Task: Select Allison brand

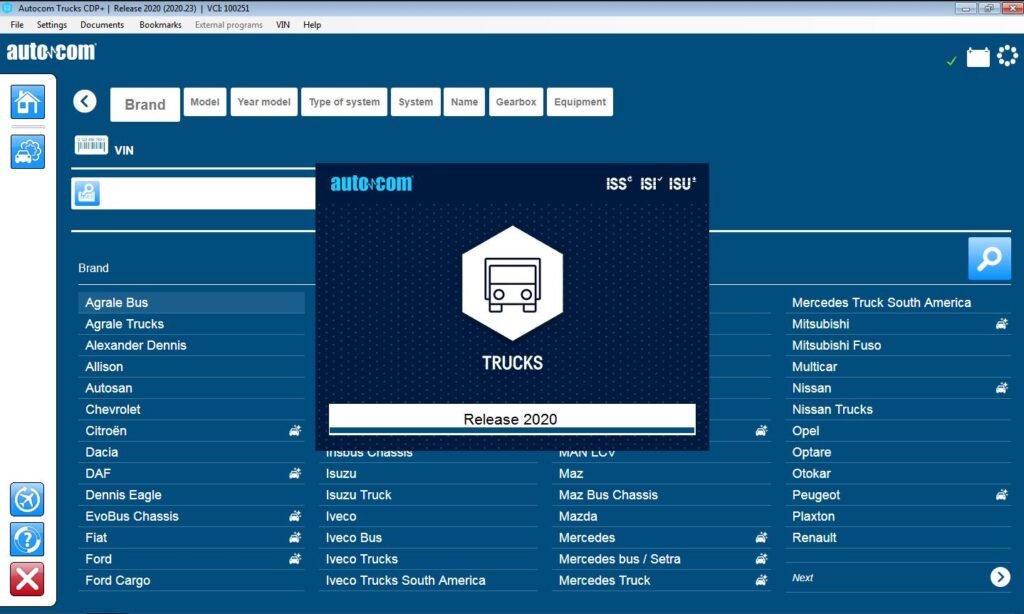Action: [x=191, y=366]
